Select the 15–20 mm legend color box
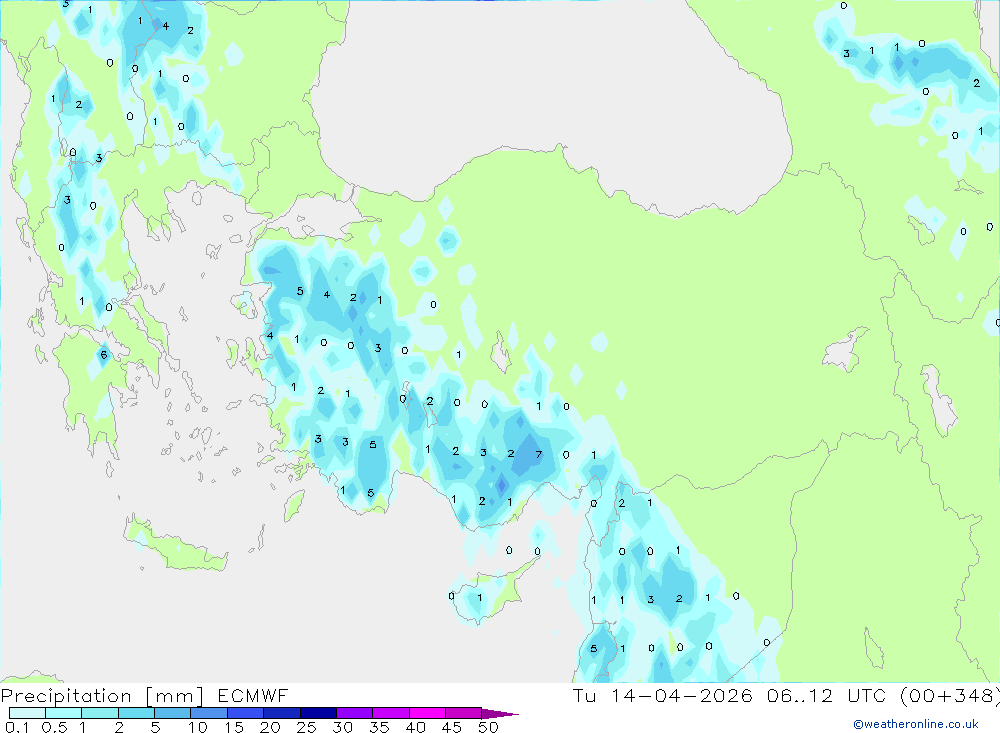The image size is (1000, 733). point(245,713)
